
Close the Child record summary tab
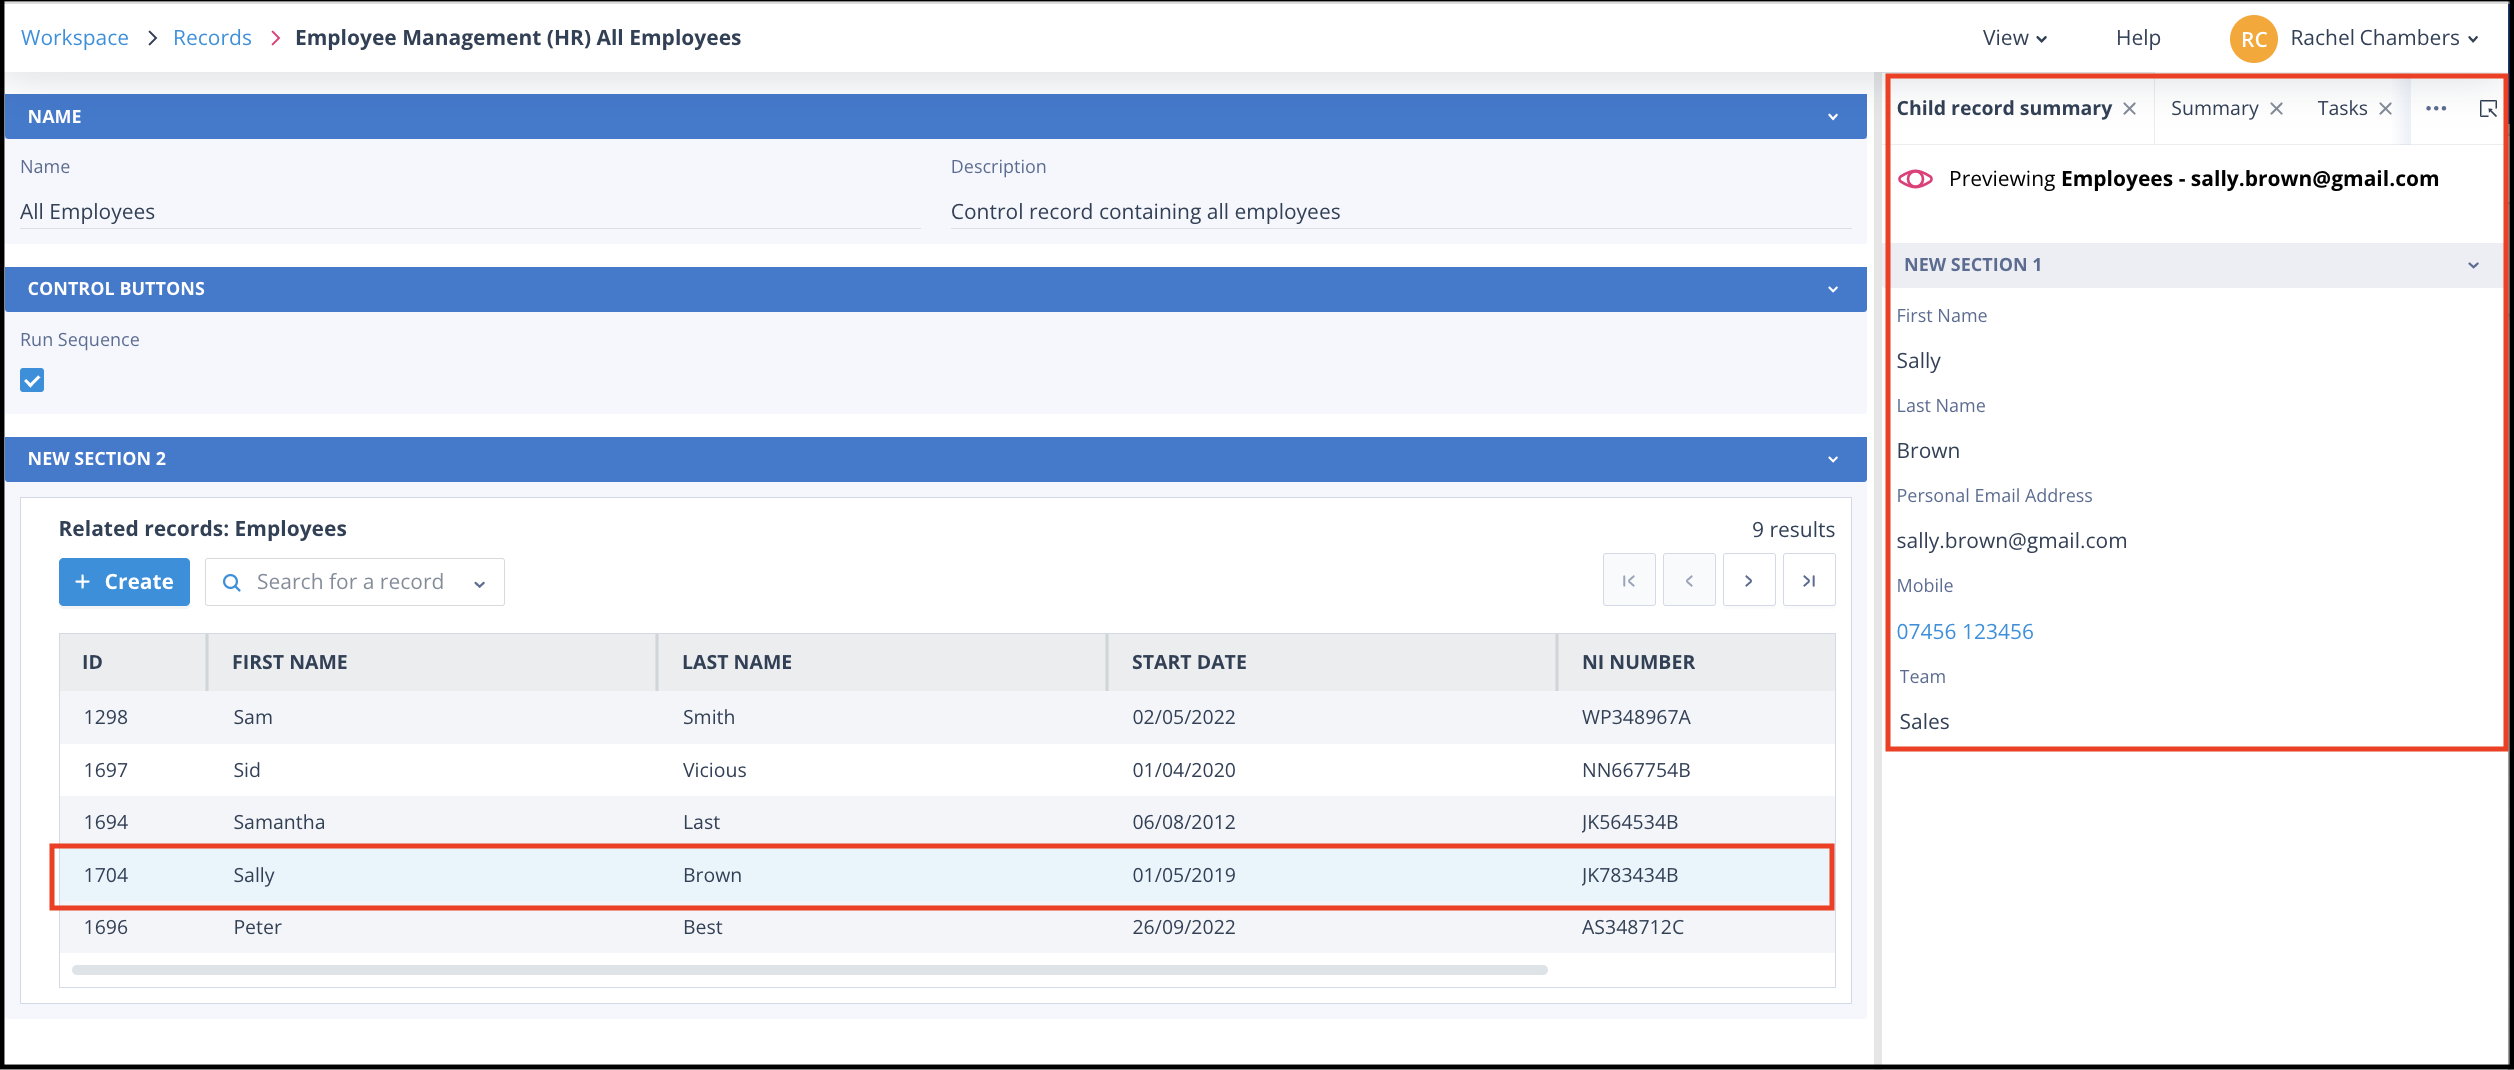click(x=2130, y=109)
